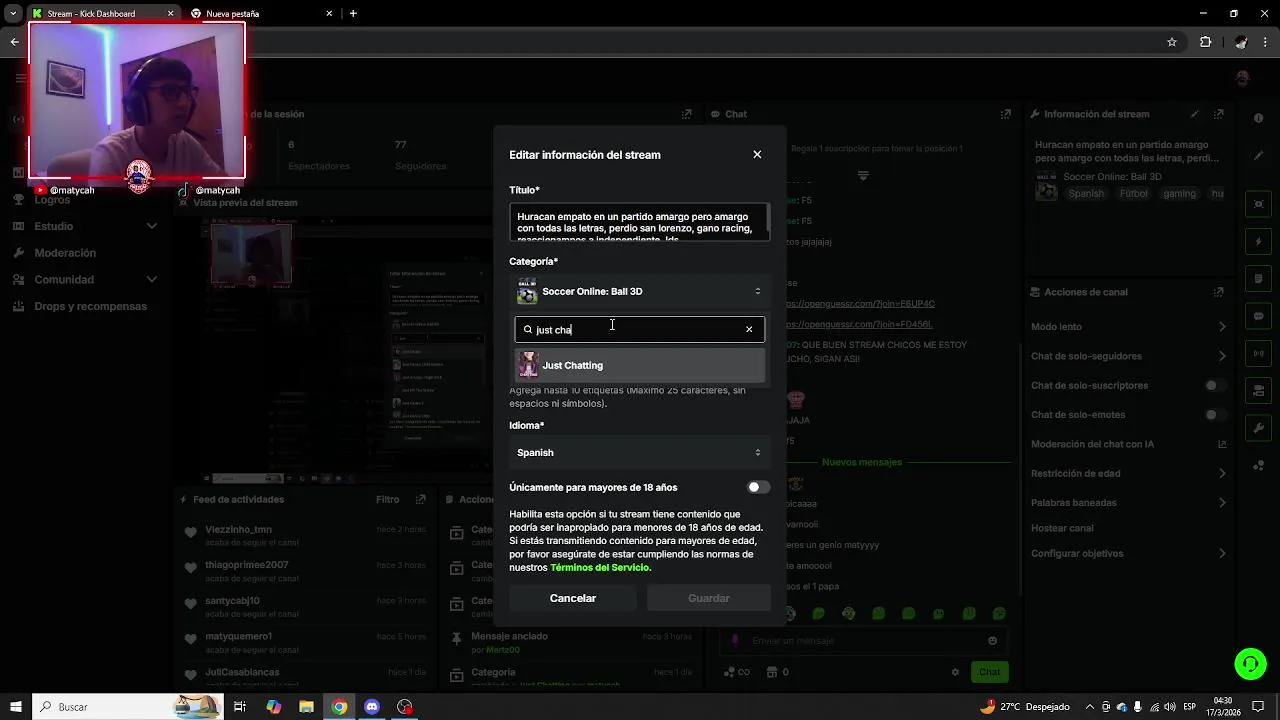This screenshot has height=720, width=1280.
Task: Open a new browser tab
Action: tap(353, 13)
